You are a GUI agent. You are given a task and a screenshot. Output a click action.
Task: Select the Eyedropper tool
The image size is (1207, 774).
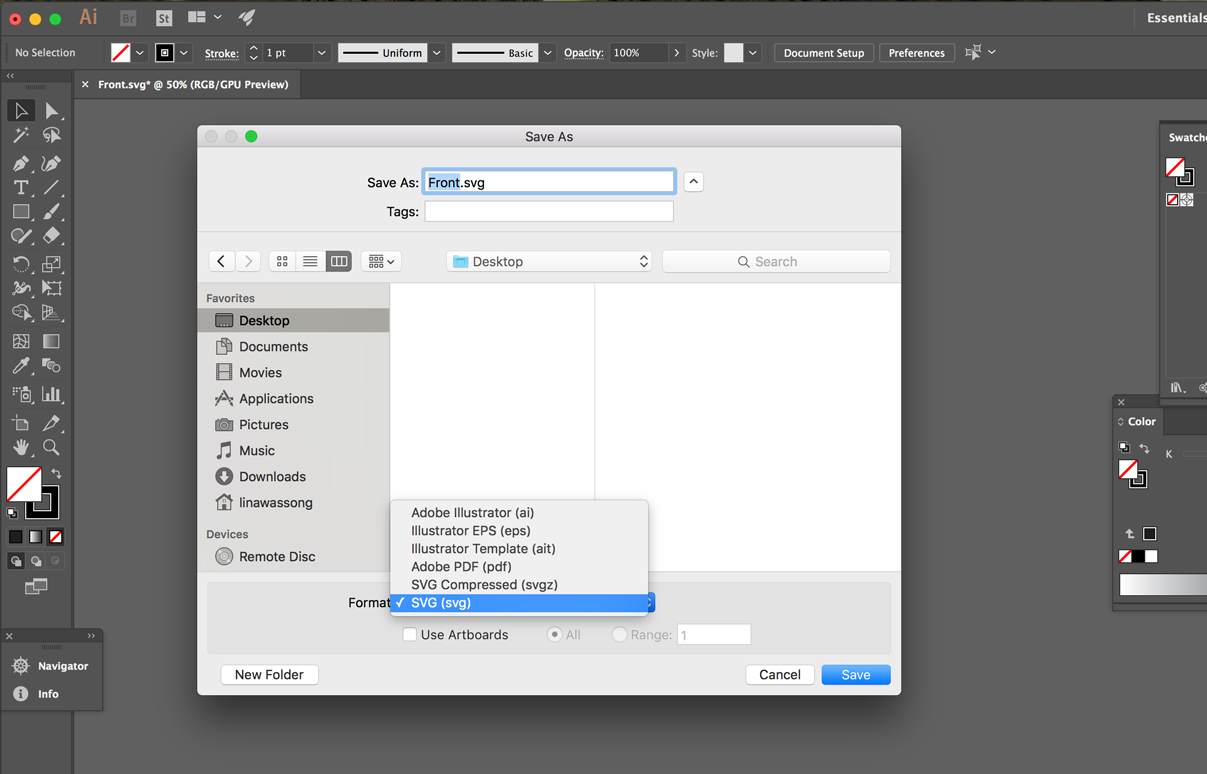pos(21,366)
